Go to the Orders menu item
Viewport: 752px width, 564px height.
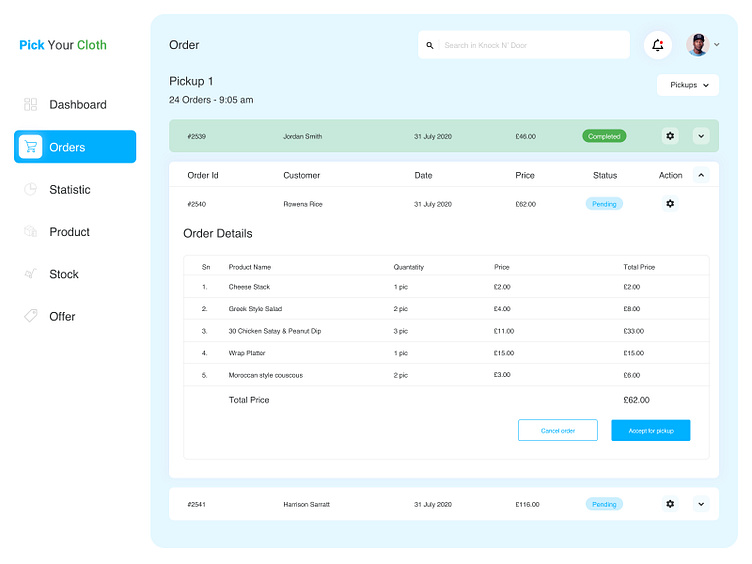75,147
